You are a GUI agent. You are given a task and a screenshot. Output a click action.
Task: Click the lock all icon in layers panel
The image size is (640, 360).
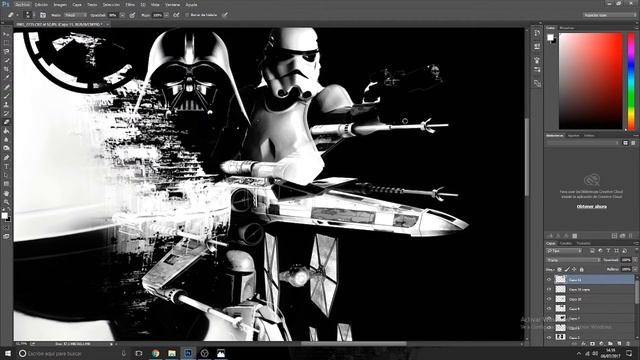[582, 269]
